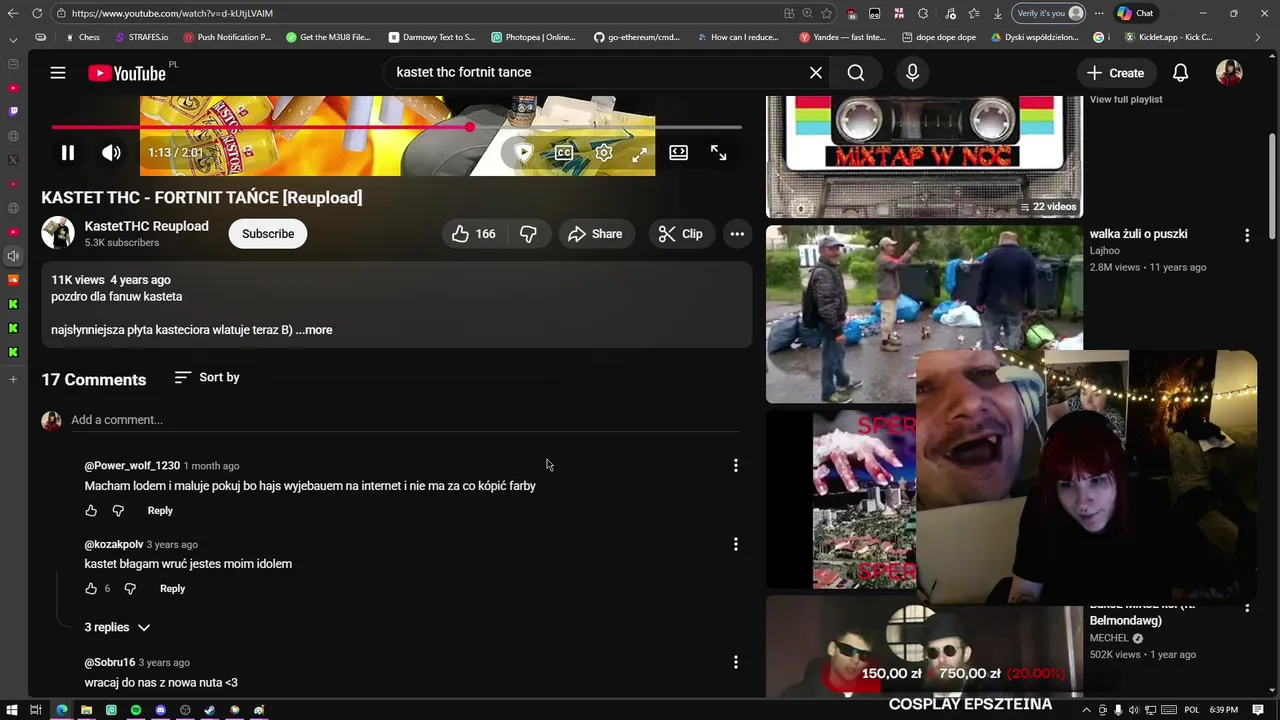This screenshot has width=1280, height=720.
Task: Reply to kozakpolv comment
Action: click(x=172, y=589)
